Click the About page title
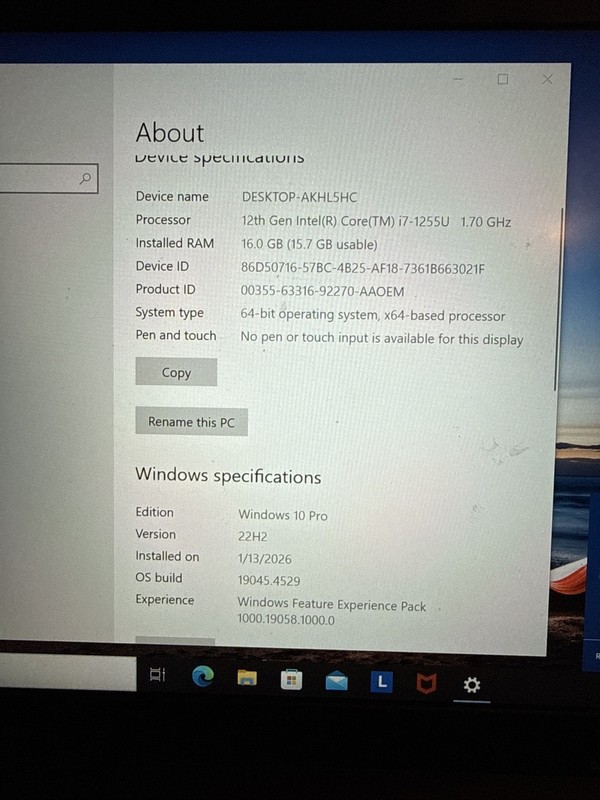 170,133
